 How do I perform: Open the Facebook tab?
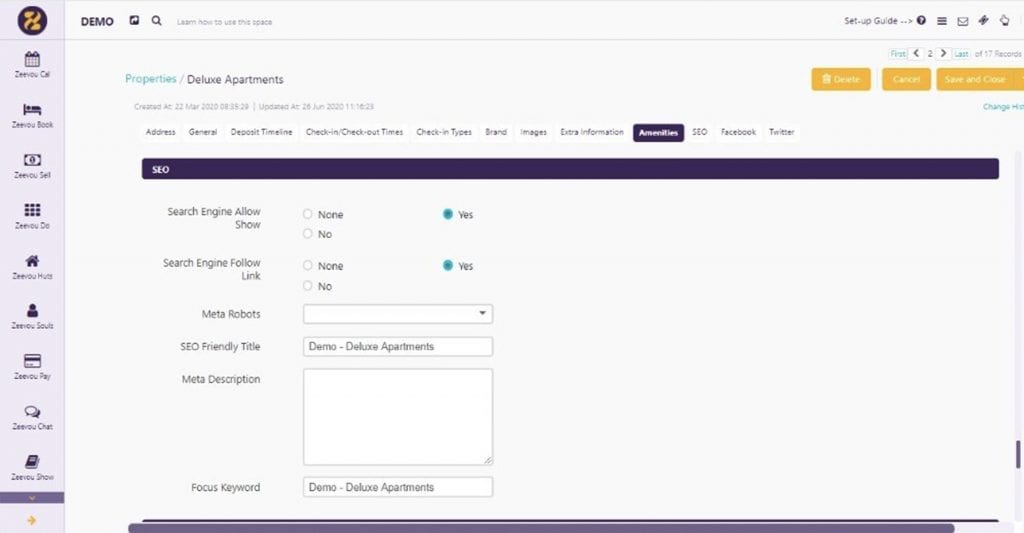(x=738, y=132)
